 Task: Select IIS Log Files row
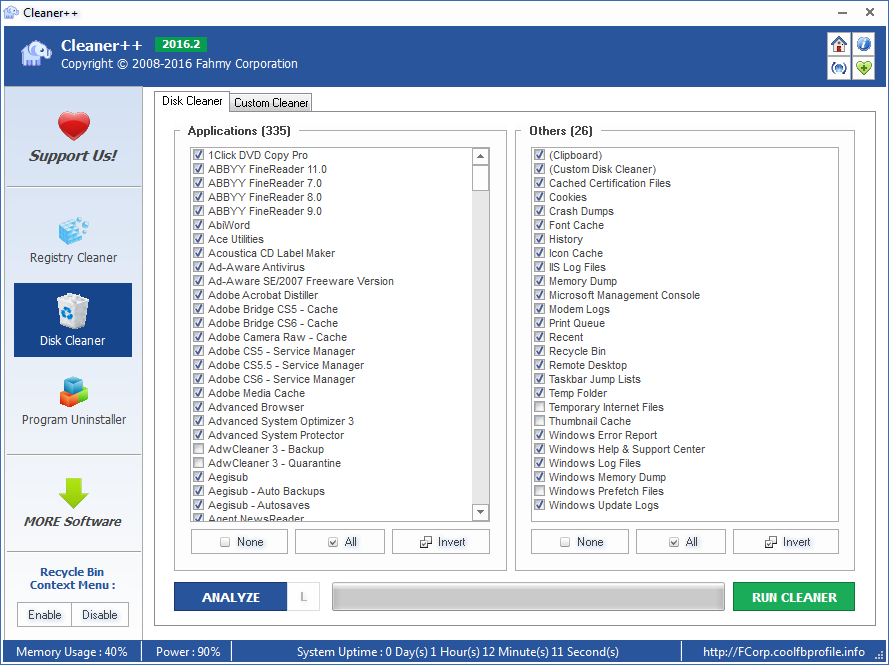(x=577, y=266)
